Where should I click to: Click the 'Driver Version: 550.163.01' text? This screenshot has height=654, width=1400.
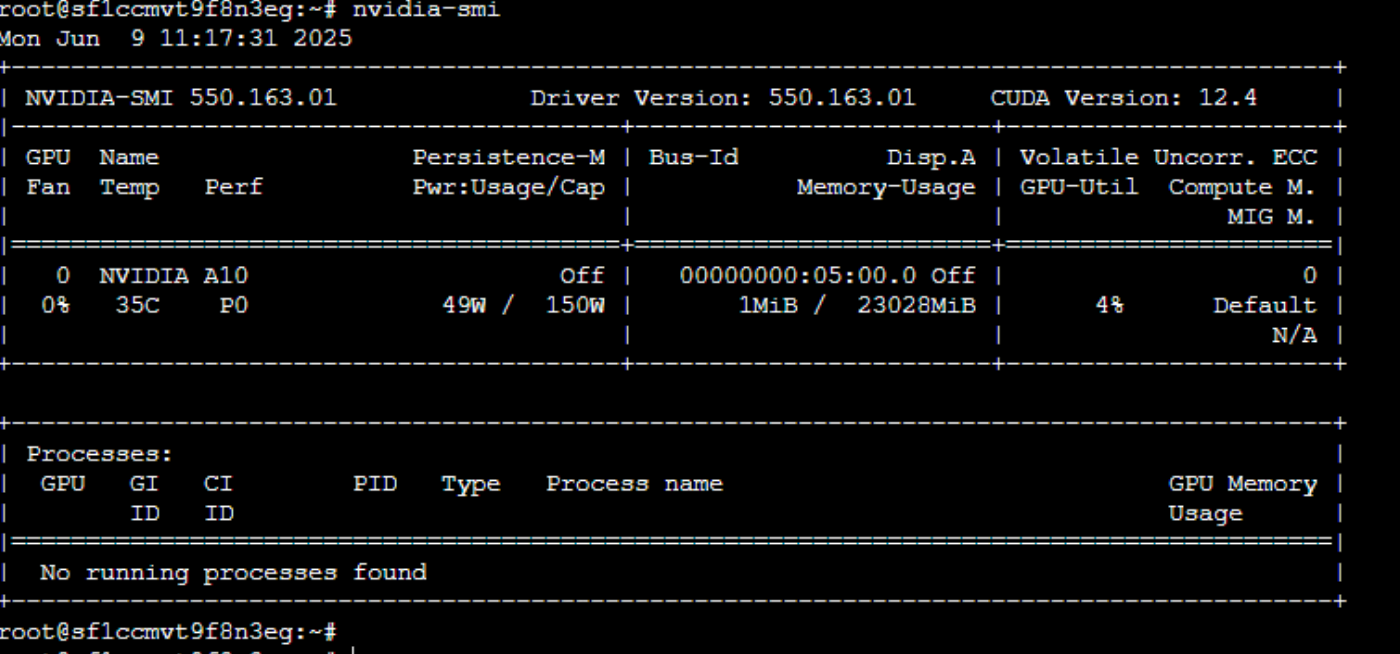pos(723,98)
